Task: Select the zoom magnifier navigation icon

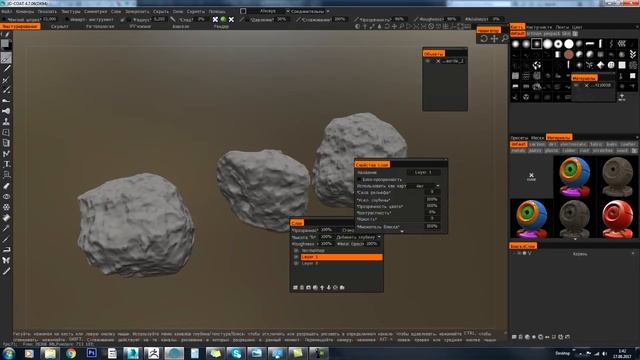Action: 504,39
